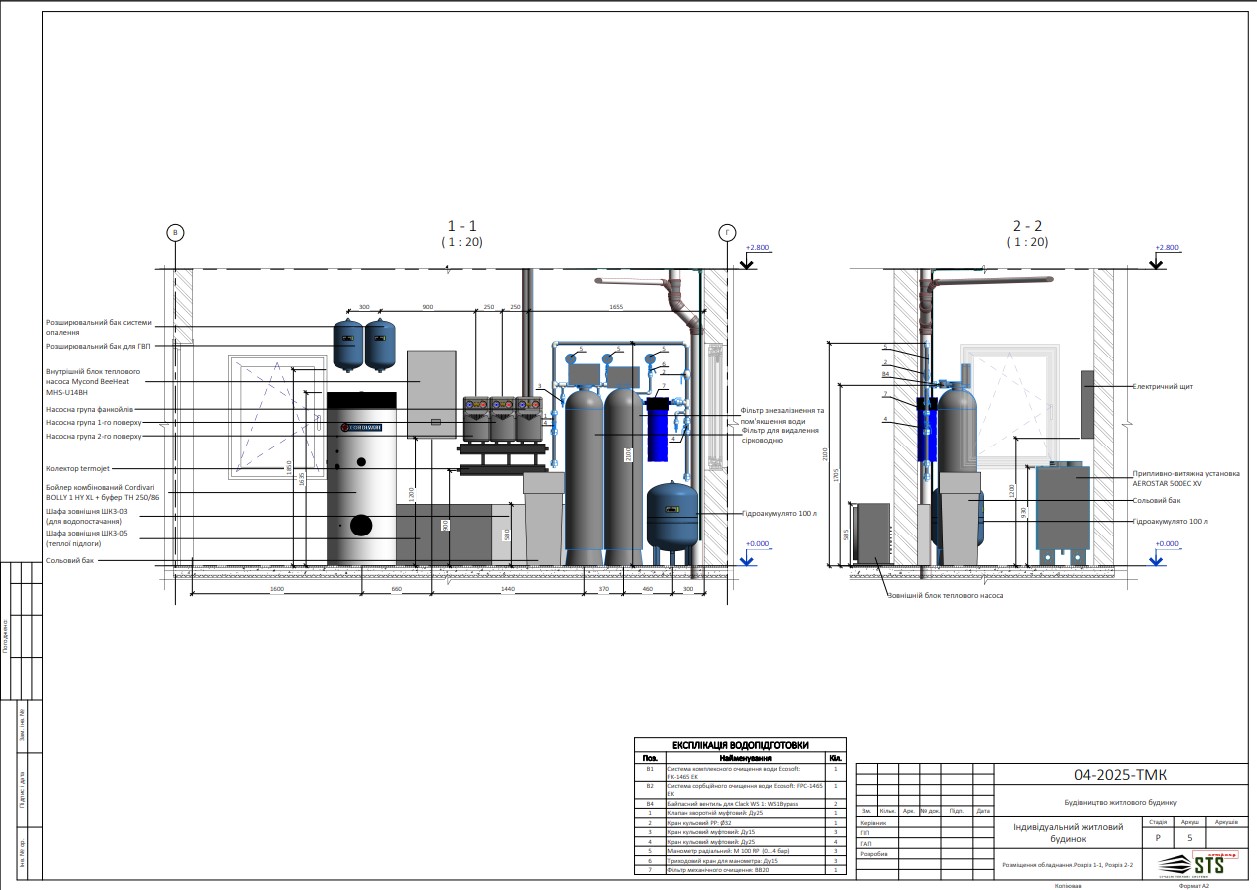Click the "2 - 2" section title
The height and width of the screenshot is (890, 1257).
pos(1027,226)
